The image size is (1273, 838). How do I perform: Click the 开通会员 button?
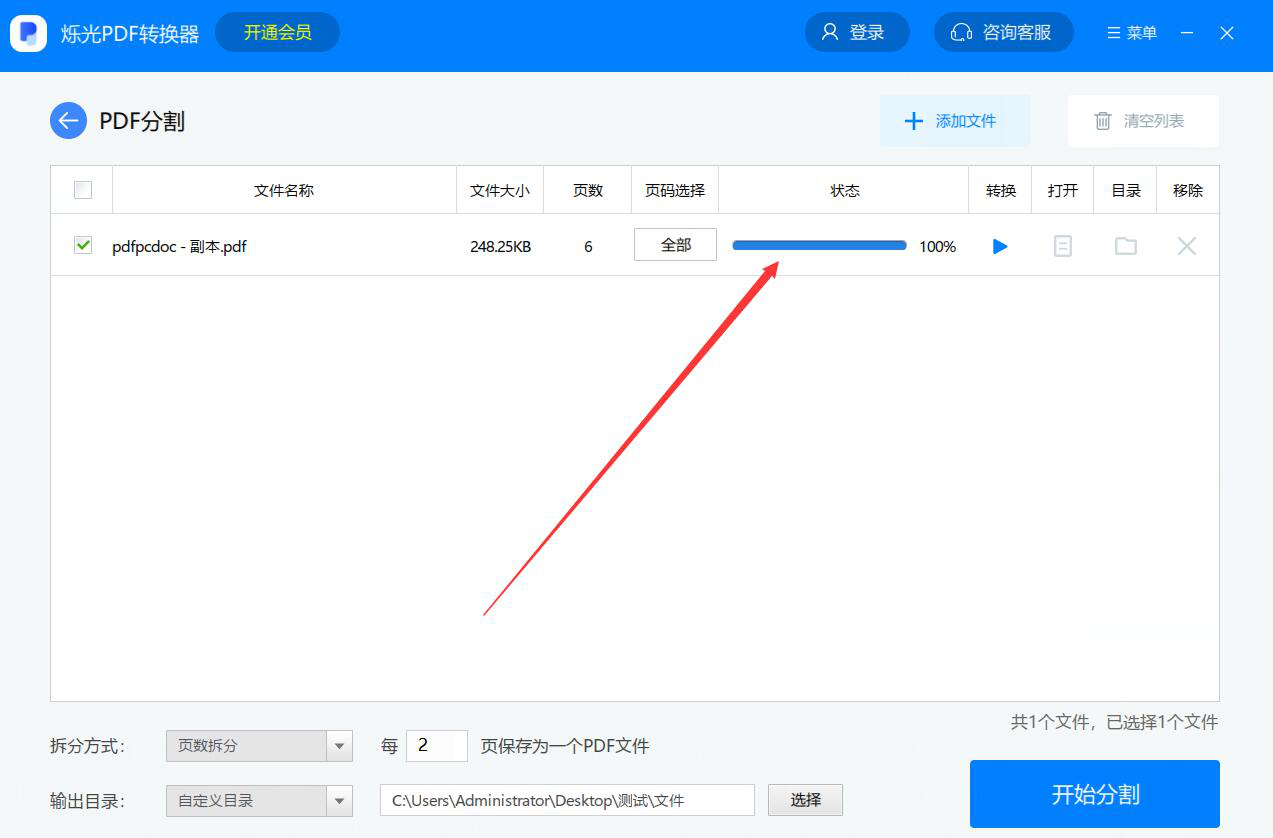coord(277,32)
